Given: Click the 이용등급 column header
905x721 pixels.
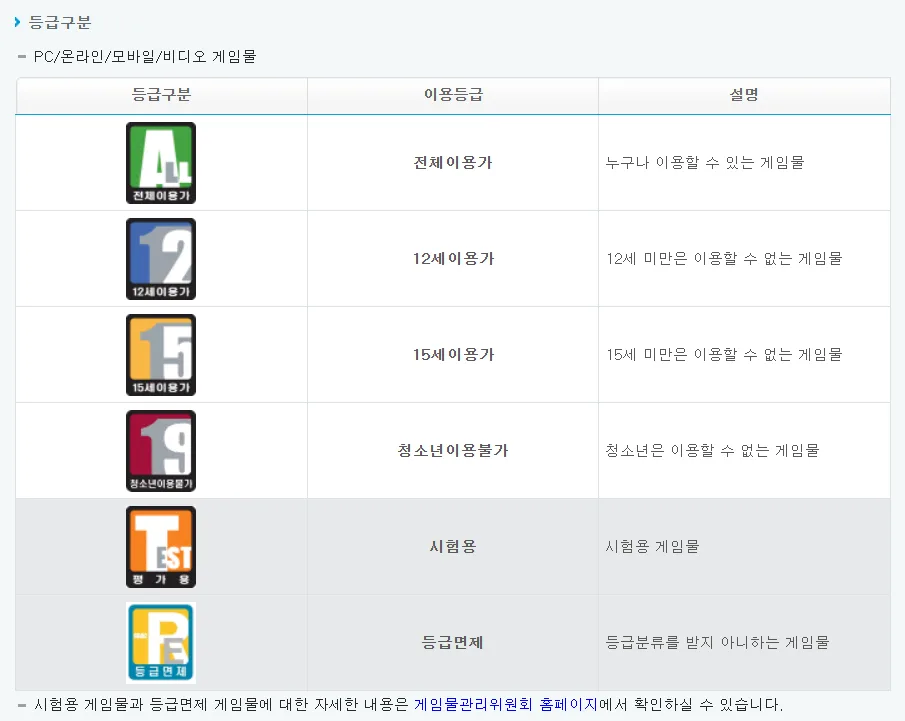Looking at the screenshot, I should coord(453,95).
